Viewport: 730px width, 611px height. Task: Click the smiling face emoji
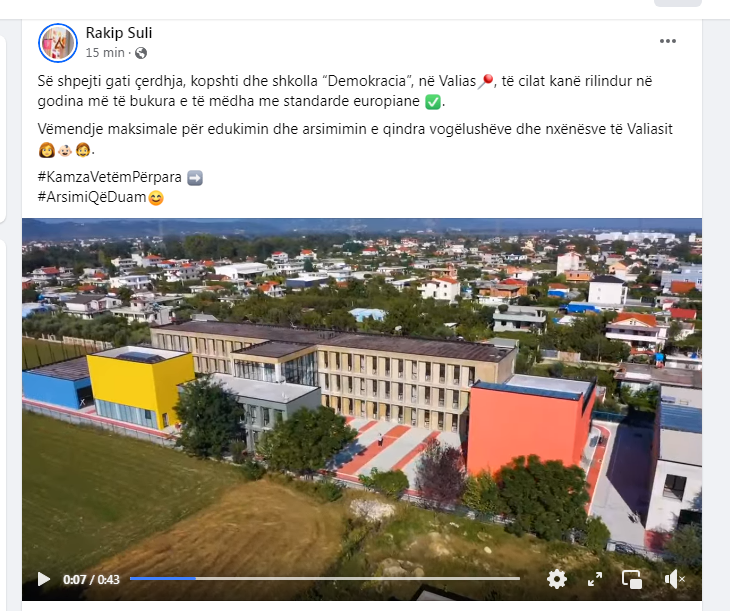[156, 198]
